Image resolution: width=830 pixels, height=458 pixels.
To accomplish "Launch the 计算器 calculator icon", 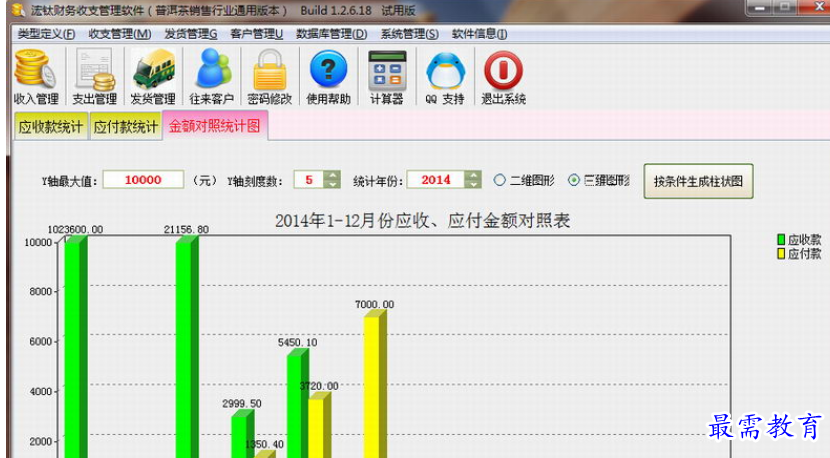I will [x=387, y=70].
